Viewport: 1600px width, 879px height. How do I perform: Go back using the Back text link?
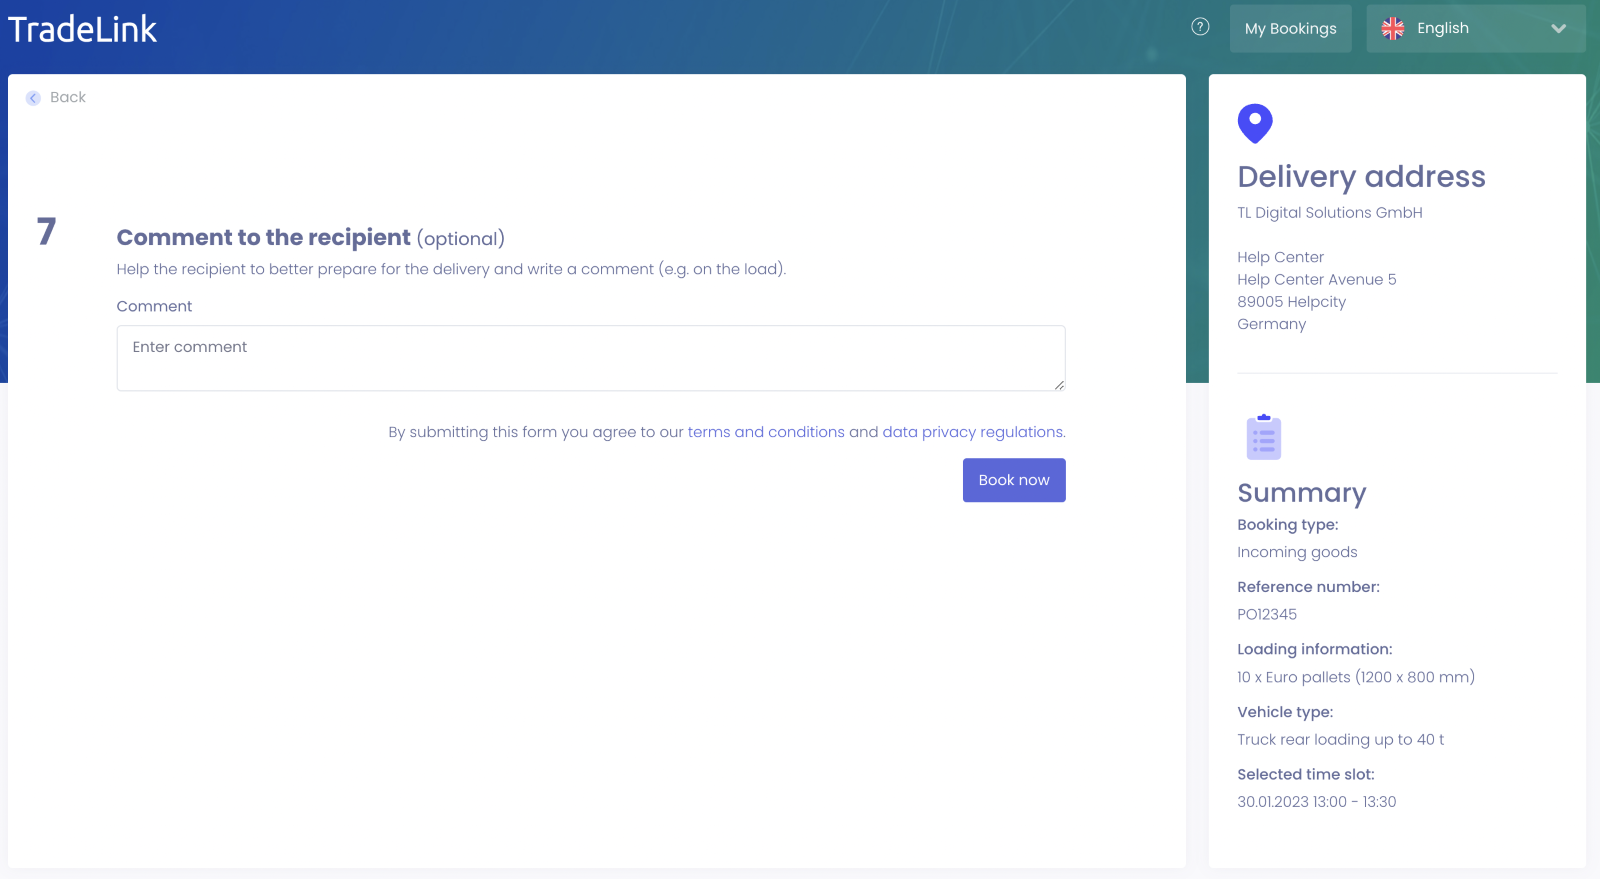click(x=68, y=97)
